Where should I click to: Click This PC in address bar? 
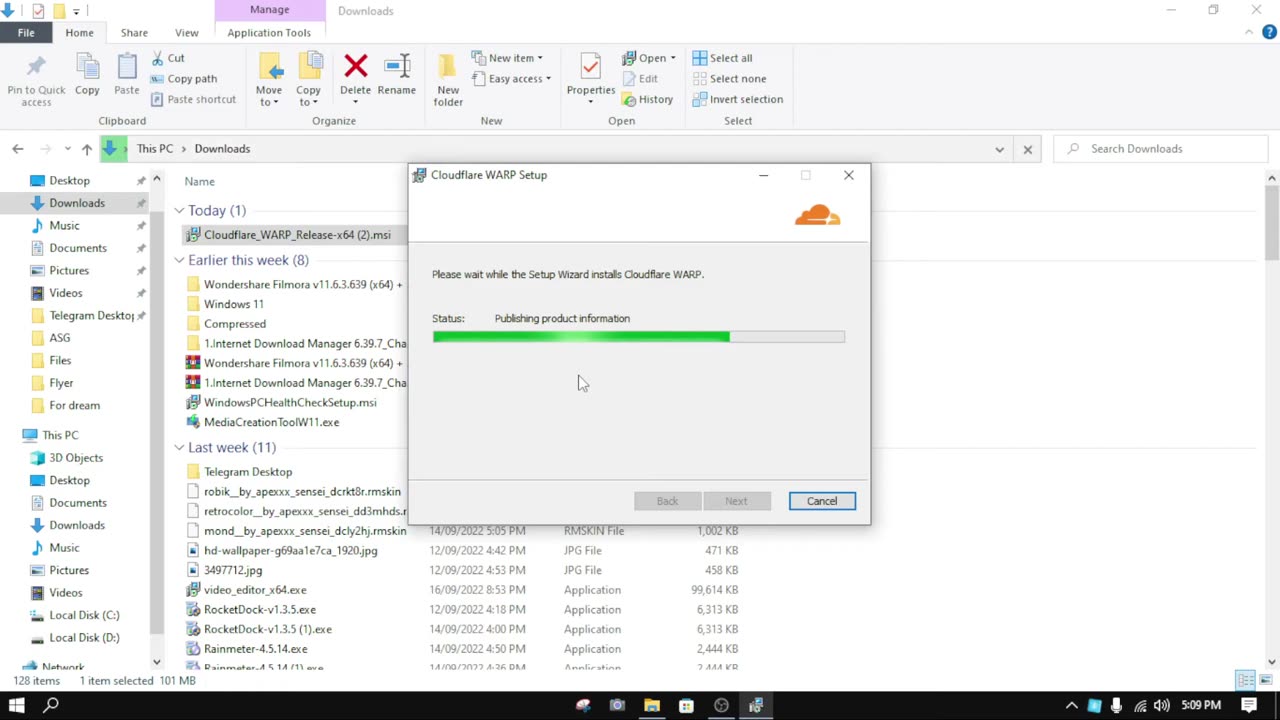click(155, 149)
